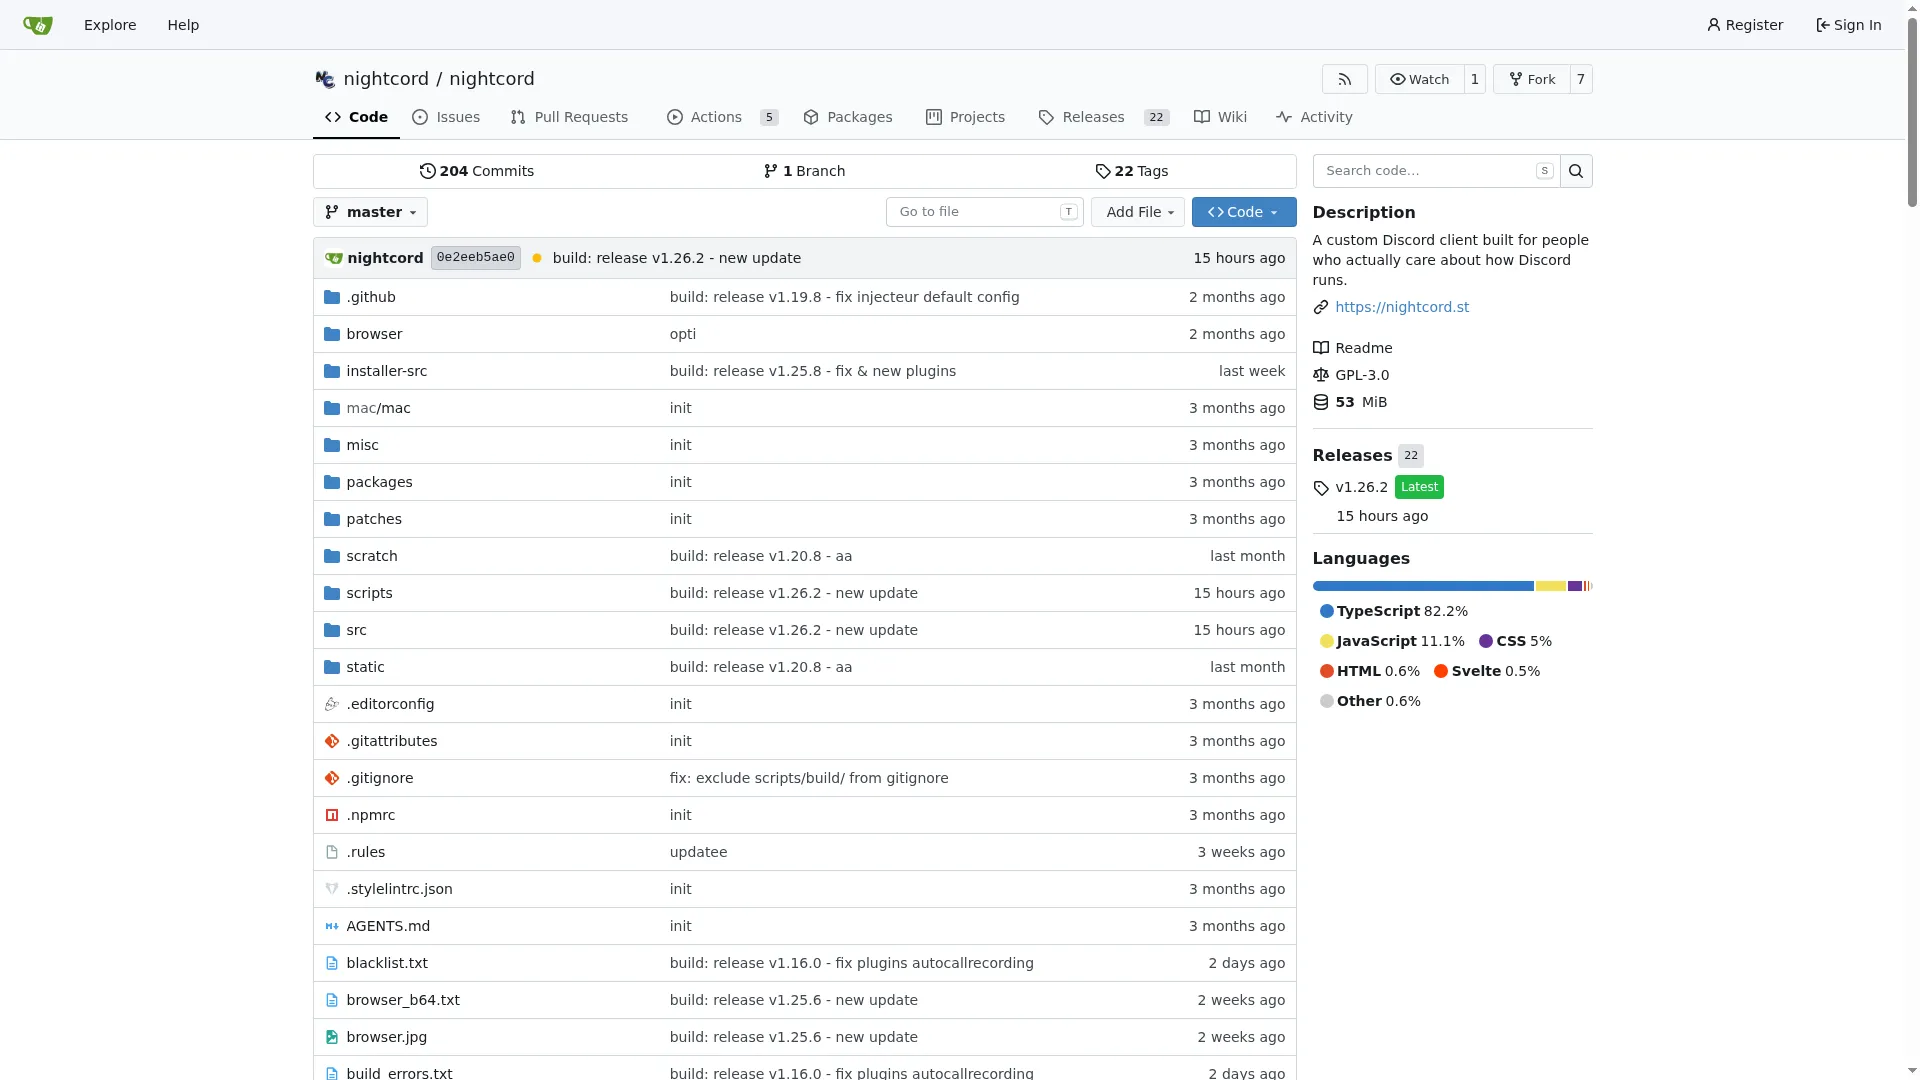Click the latest commit author avatar
The width and height of the screenshot is (1920, 1080).
tap(334, 258)
